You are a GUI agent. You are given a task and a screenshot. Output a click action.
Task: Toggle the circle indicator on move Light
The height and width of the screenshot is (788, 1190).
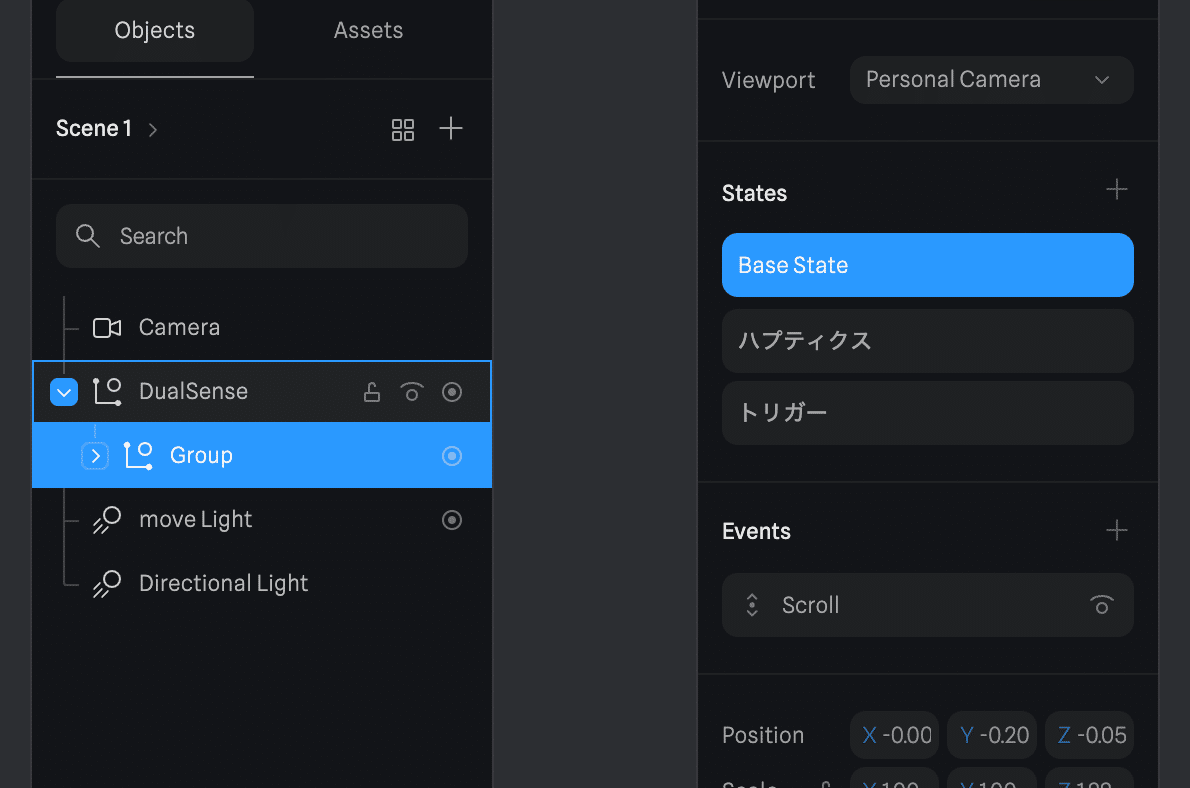452,520
